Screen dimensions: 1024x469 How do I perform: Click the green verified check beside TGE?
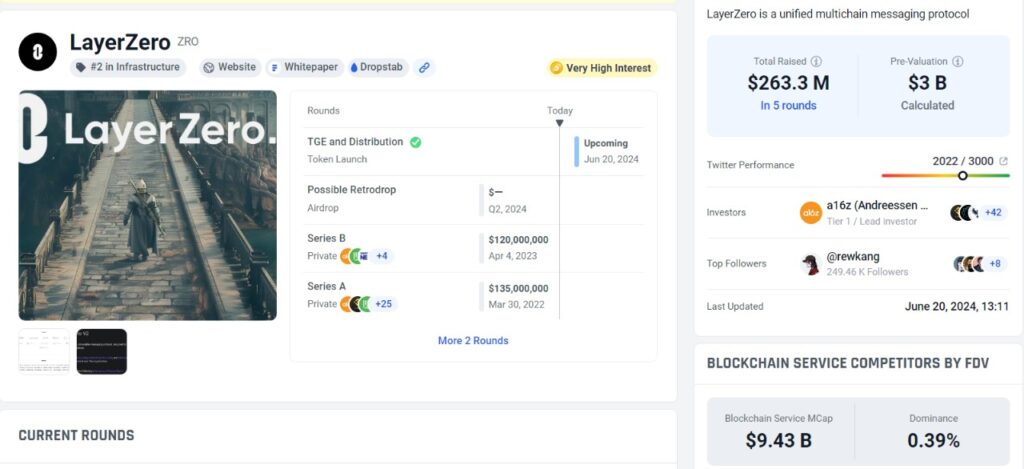pyautogui.click(x=415, y=142)
